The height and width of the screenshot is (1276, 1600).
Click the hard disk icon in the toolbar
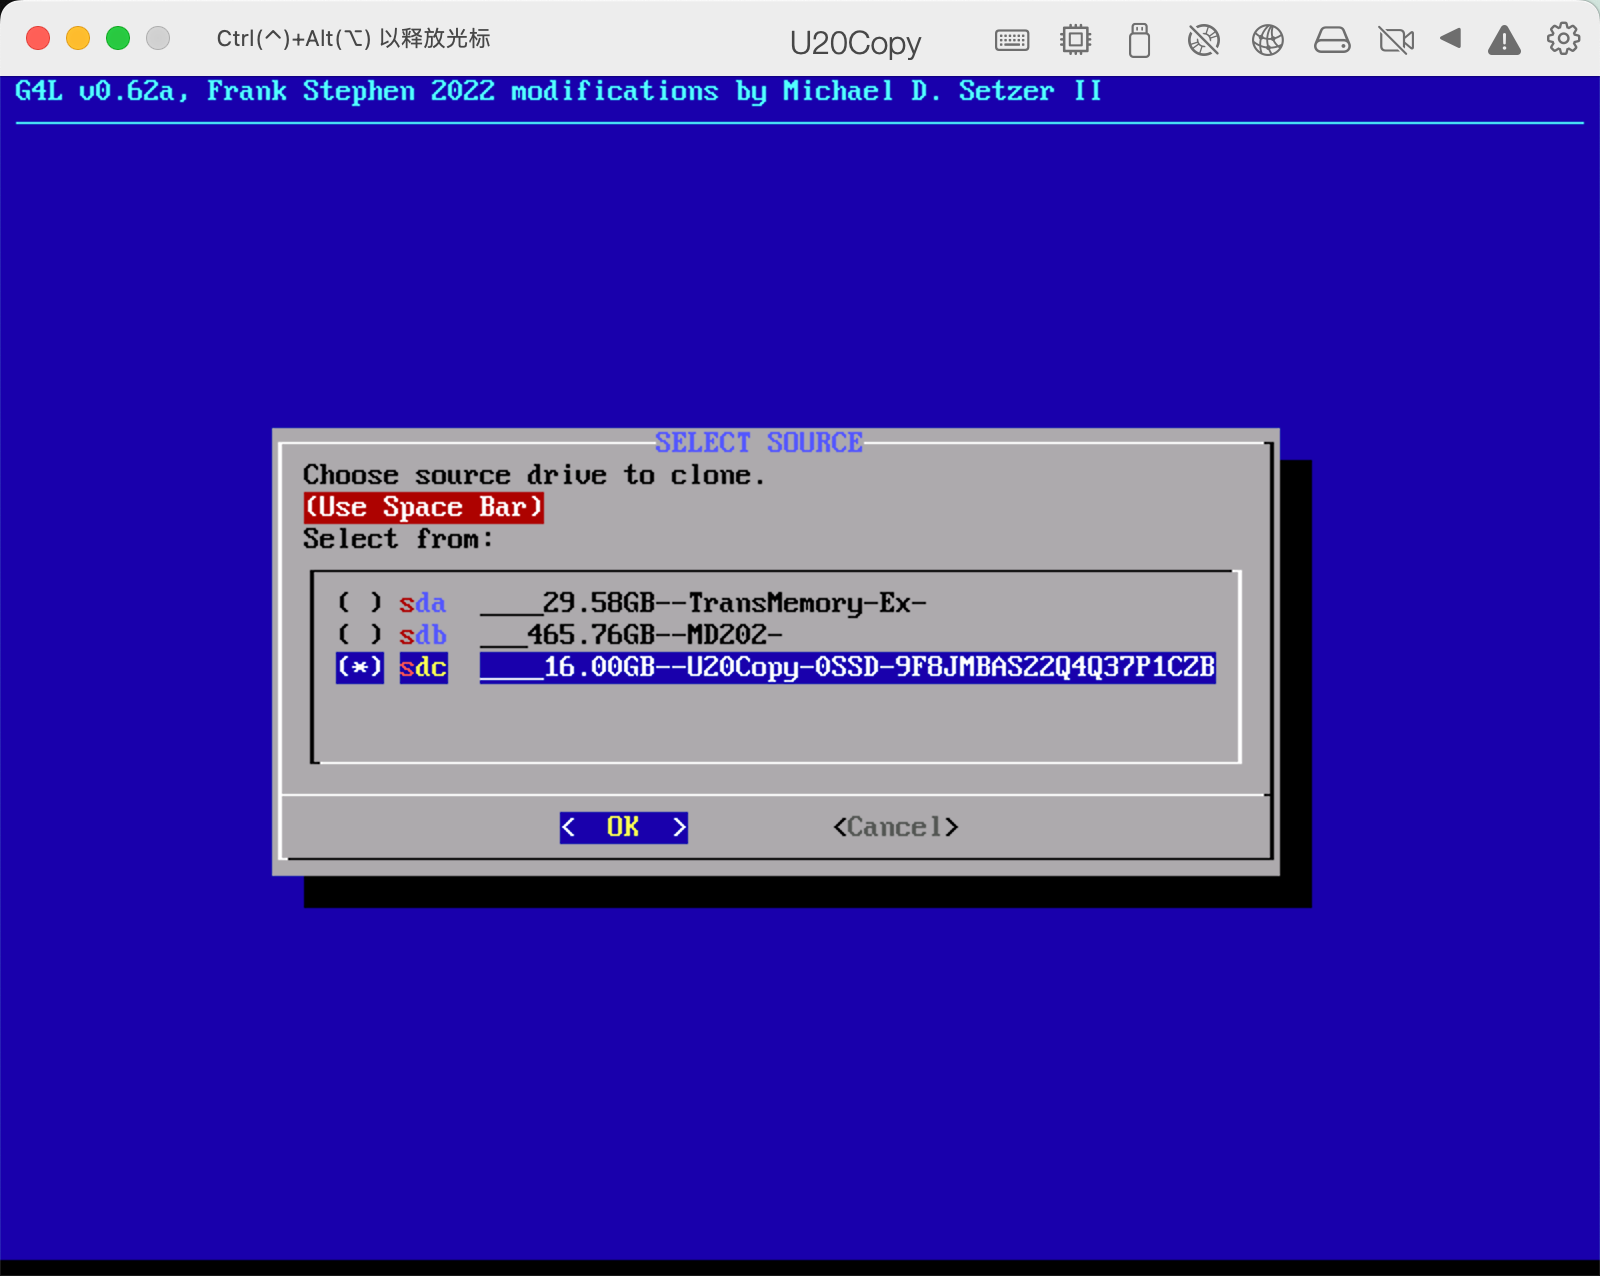click(x=1332, y=40)
